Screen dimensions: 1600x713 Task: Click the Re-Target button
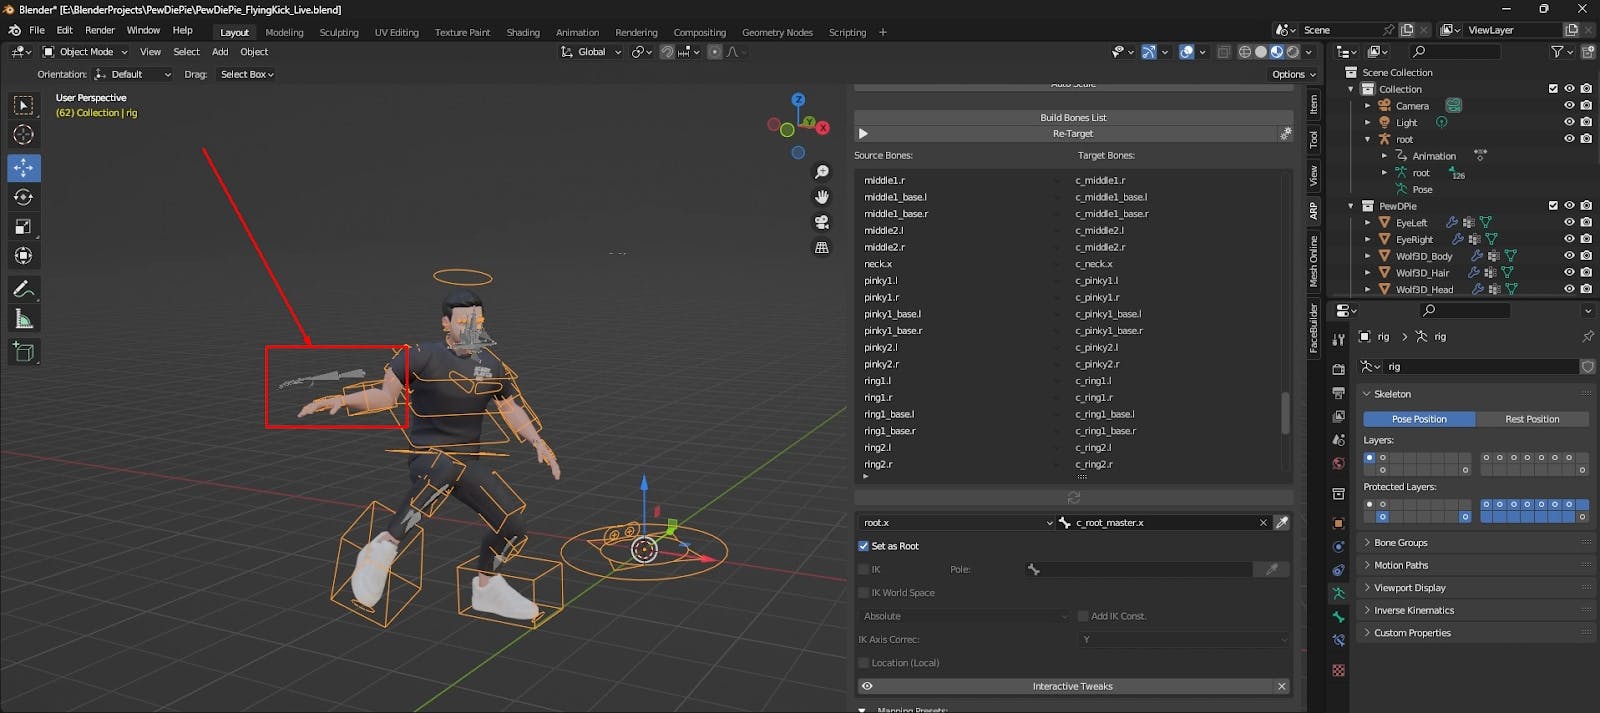[1072, 134]
